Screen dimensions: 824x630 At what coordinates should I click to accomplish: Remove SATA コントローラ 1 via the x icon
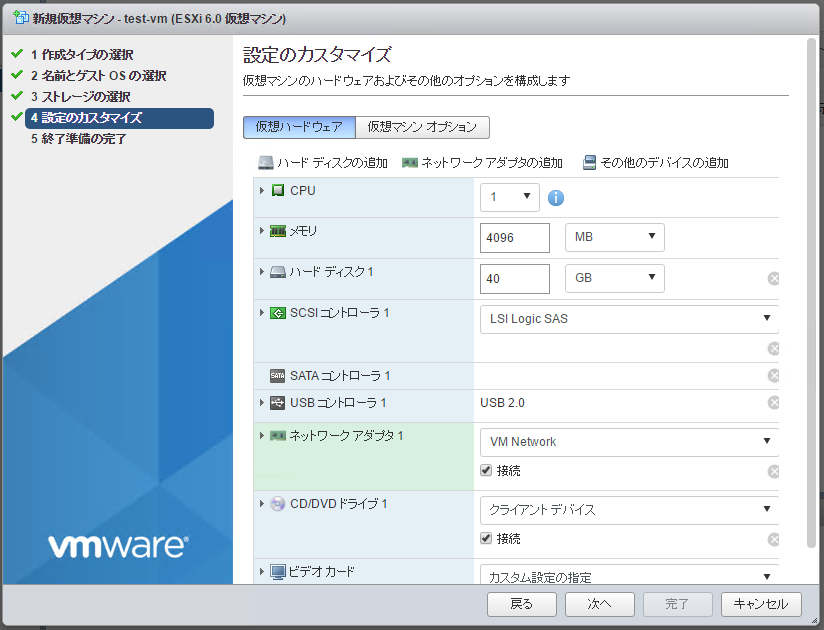pyautogui.click(x=773, y=374)
